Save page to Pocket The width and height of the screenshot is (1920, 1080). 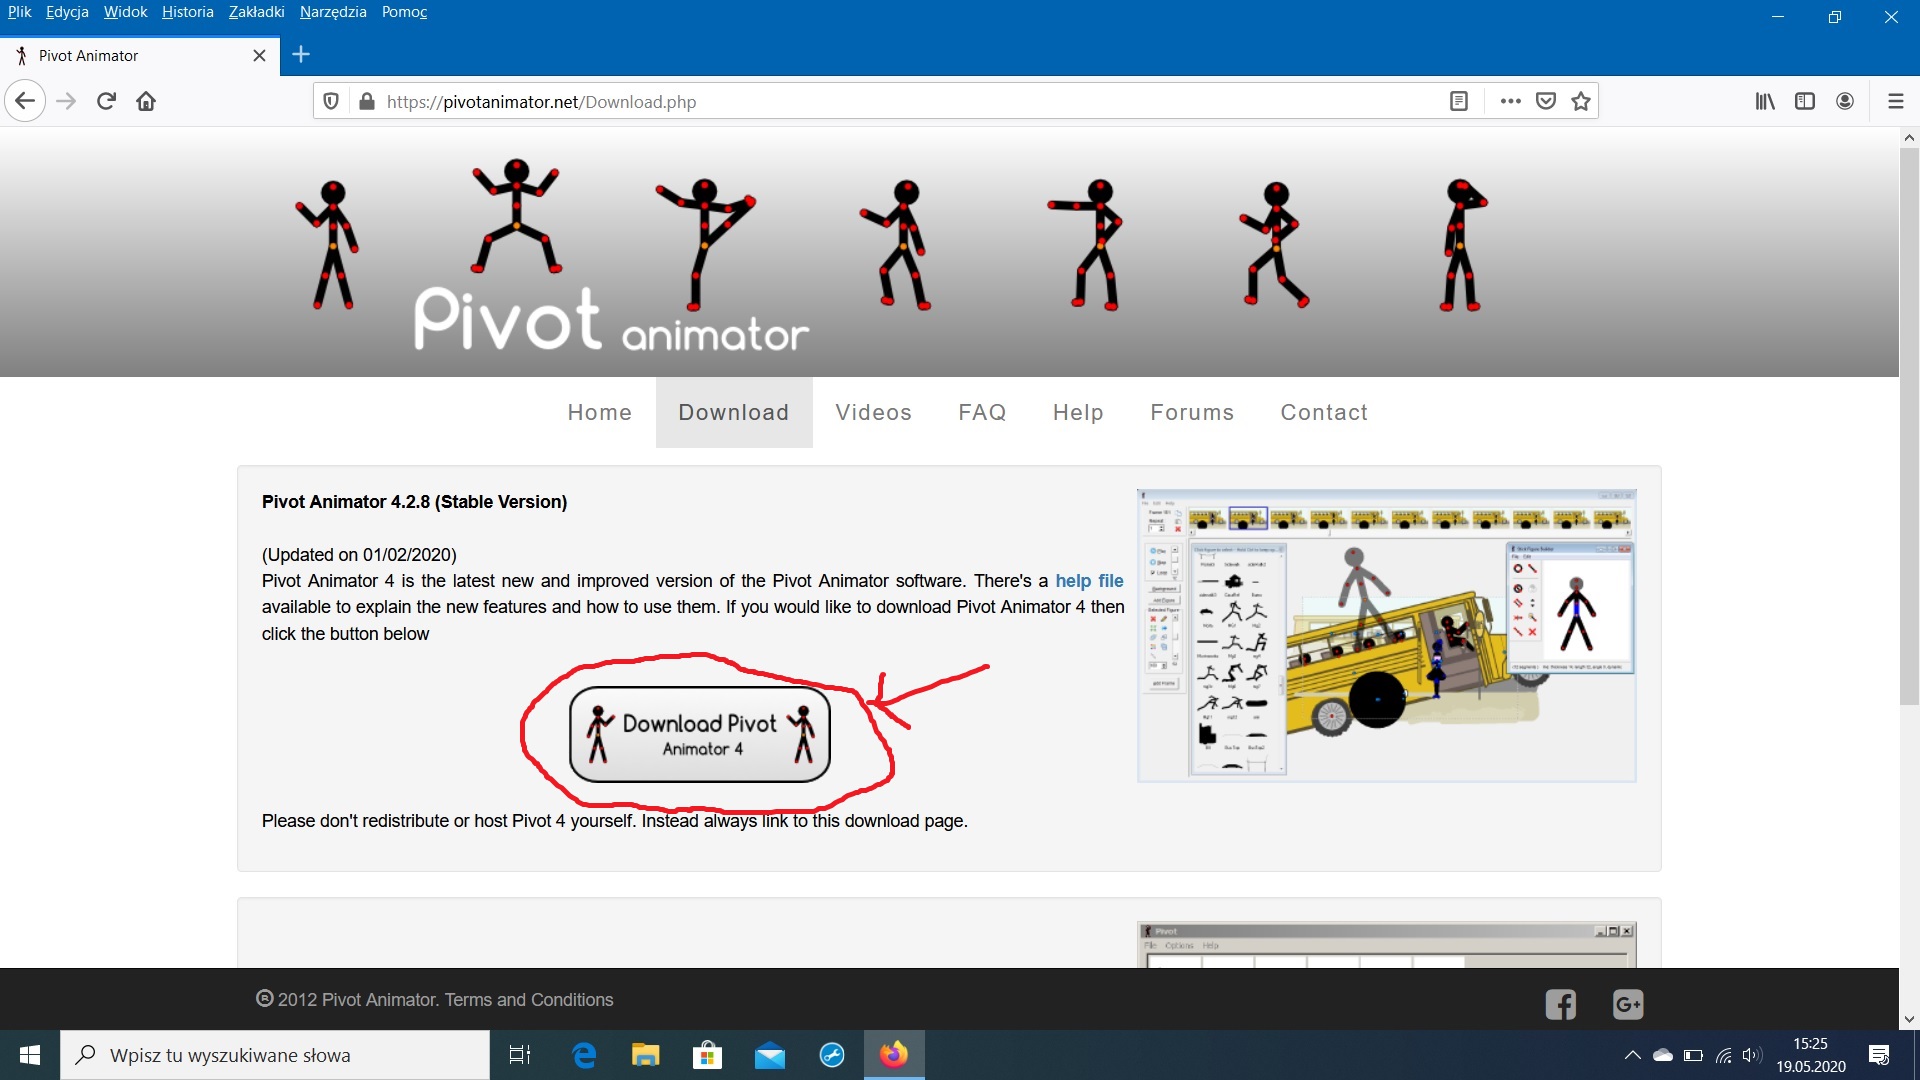[1546, 101]
